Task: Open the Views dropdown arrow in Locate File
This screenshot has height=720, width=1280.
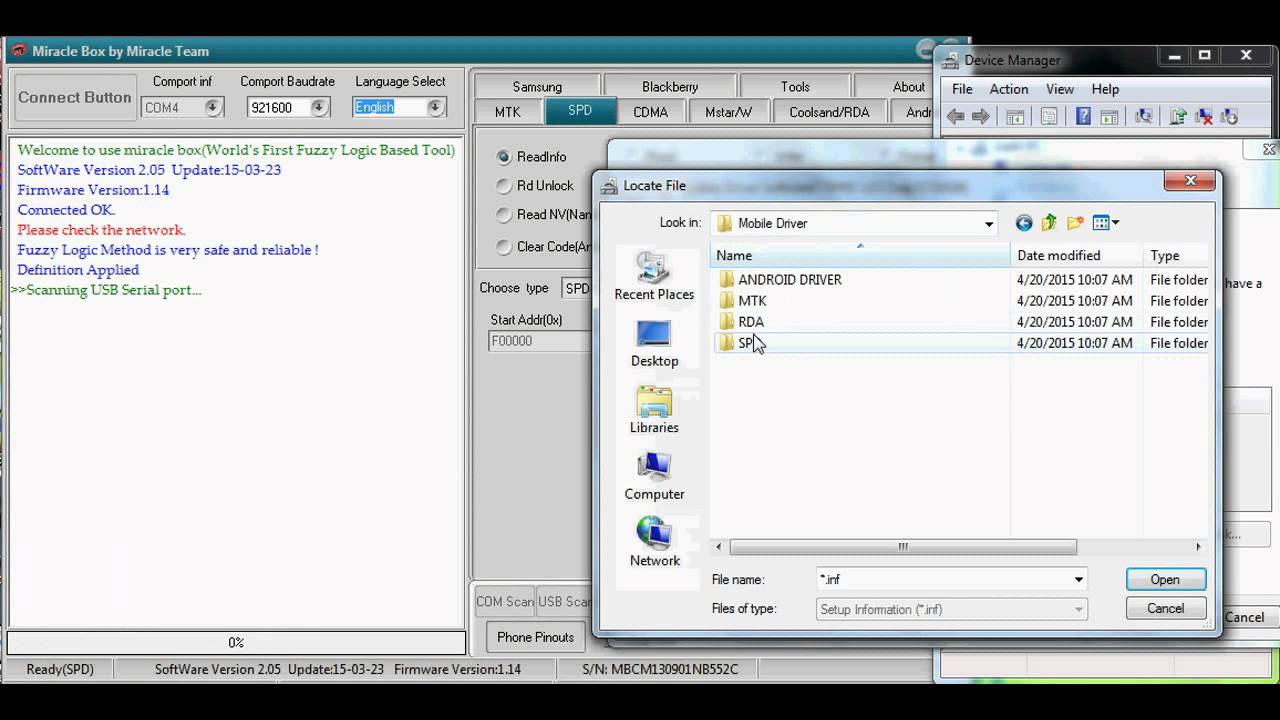Action: coord(1115,223)
